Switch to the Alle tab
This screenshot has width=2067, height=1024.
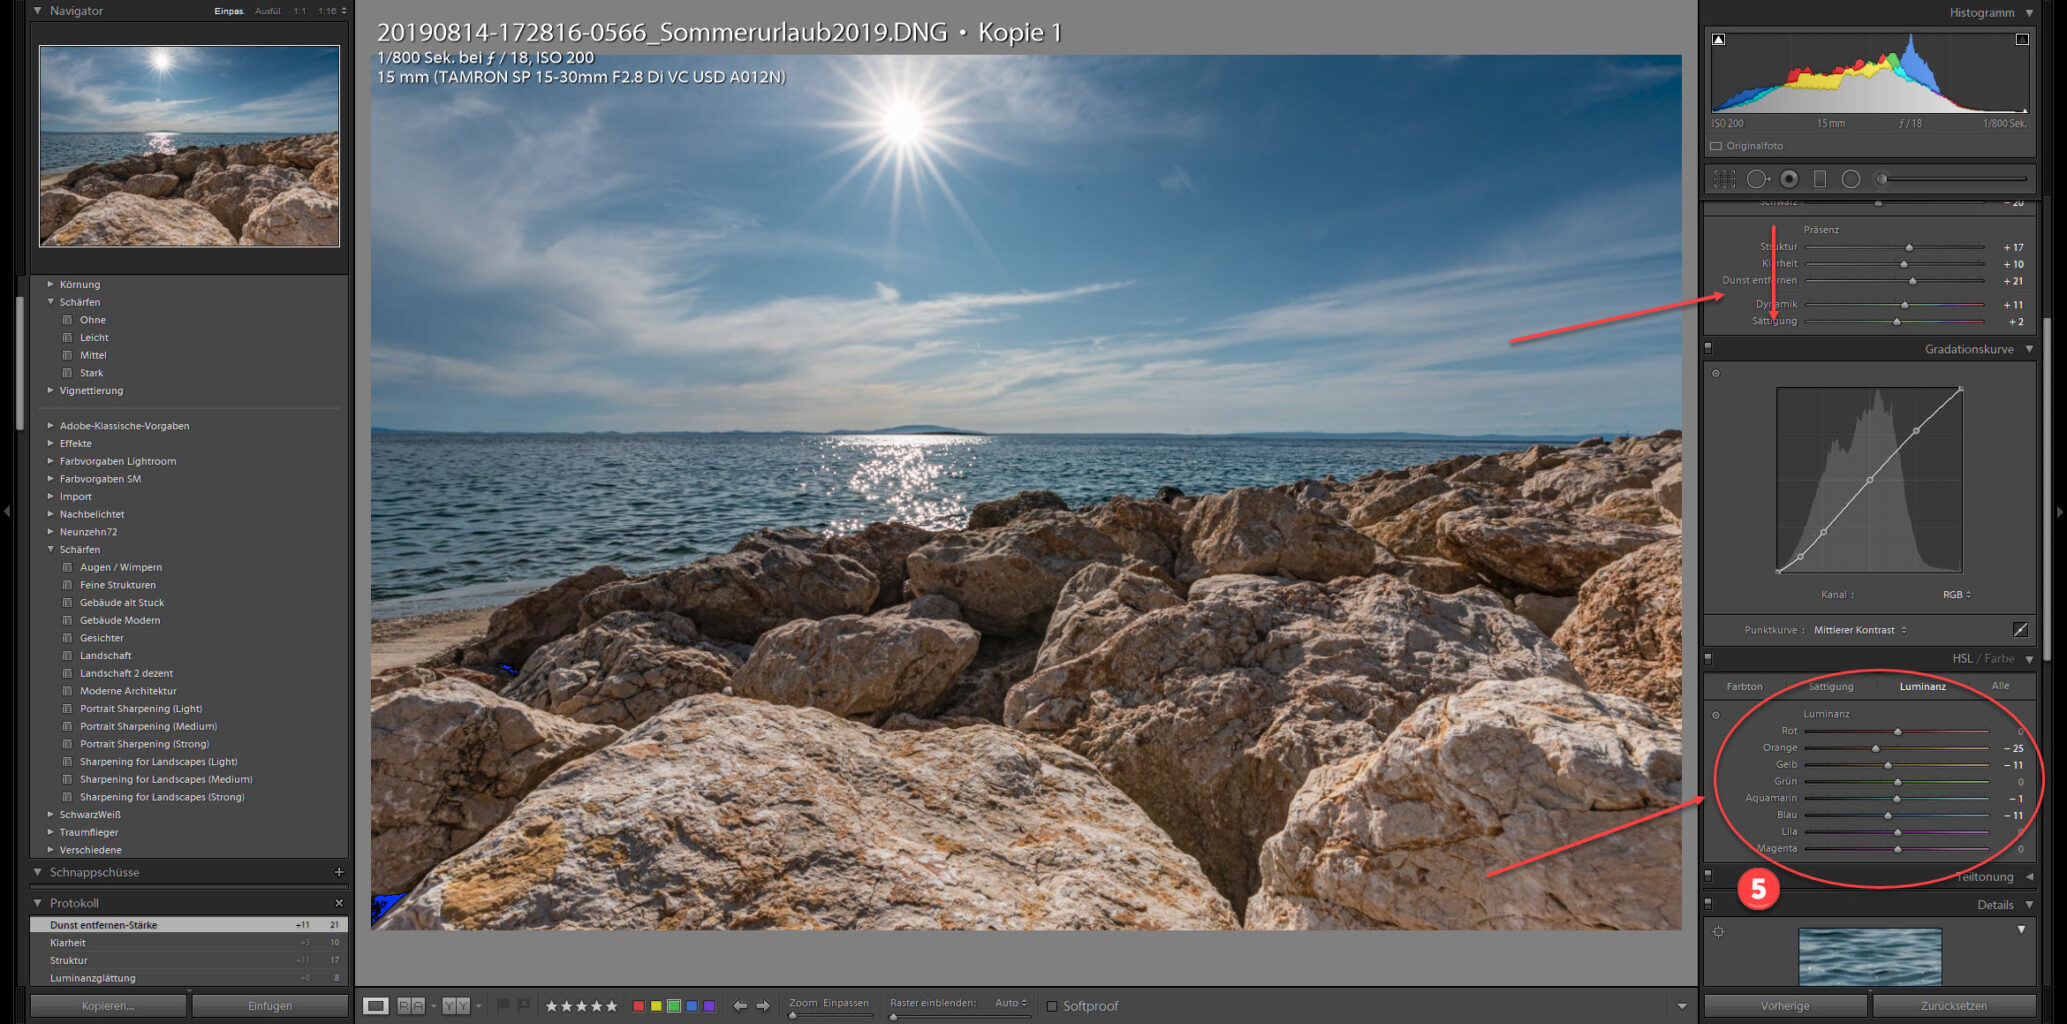click(2000, 686)
